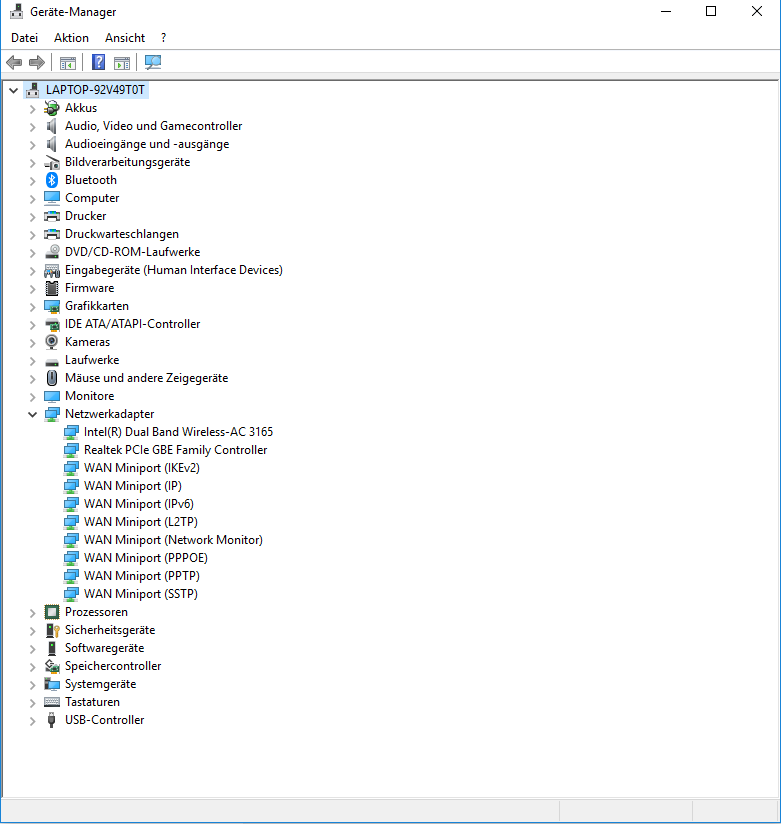Screen dimensions: 781x824
Task: Select the Monitore label
Action: point(90,396)
